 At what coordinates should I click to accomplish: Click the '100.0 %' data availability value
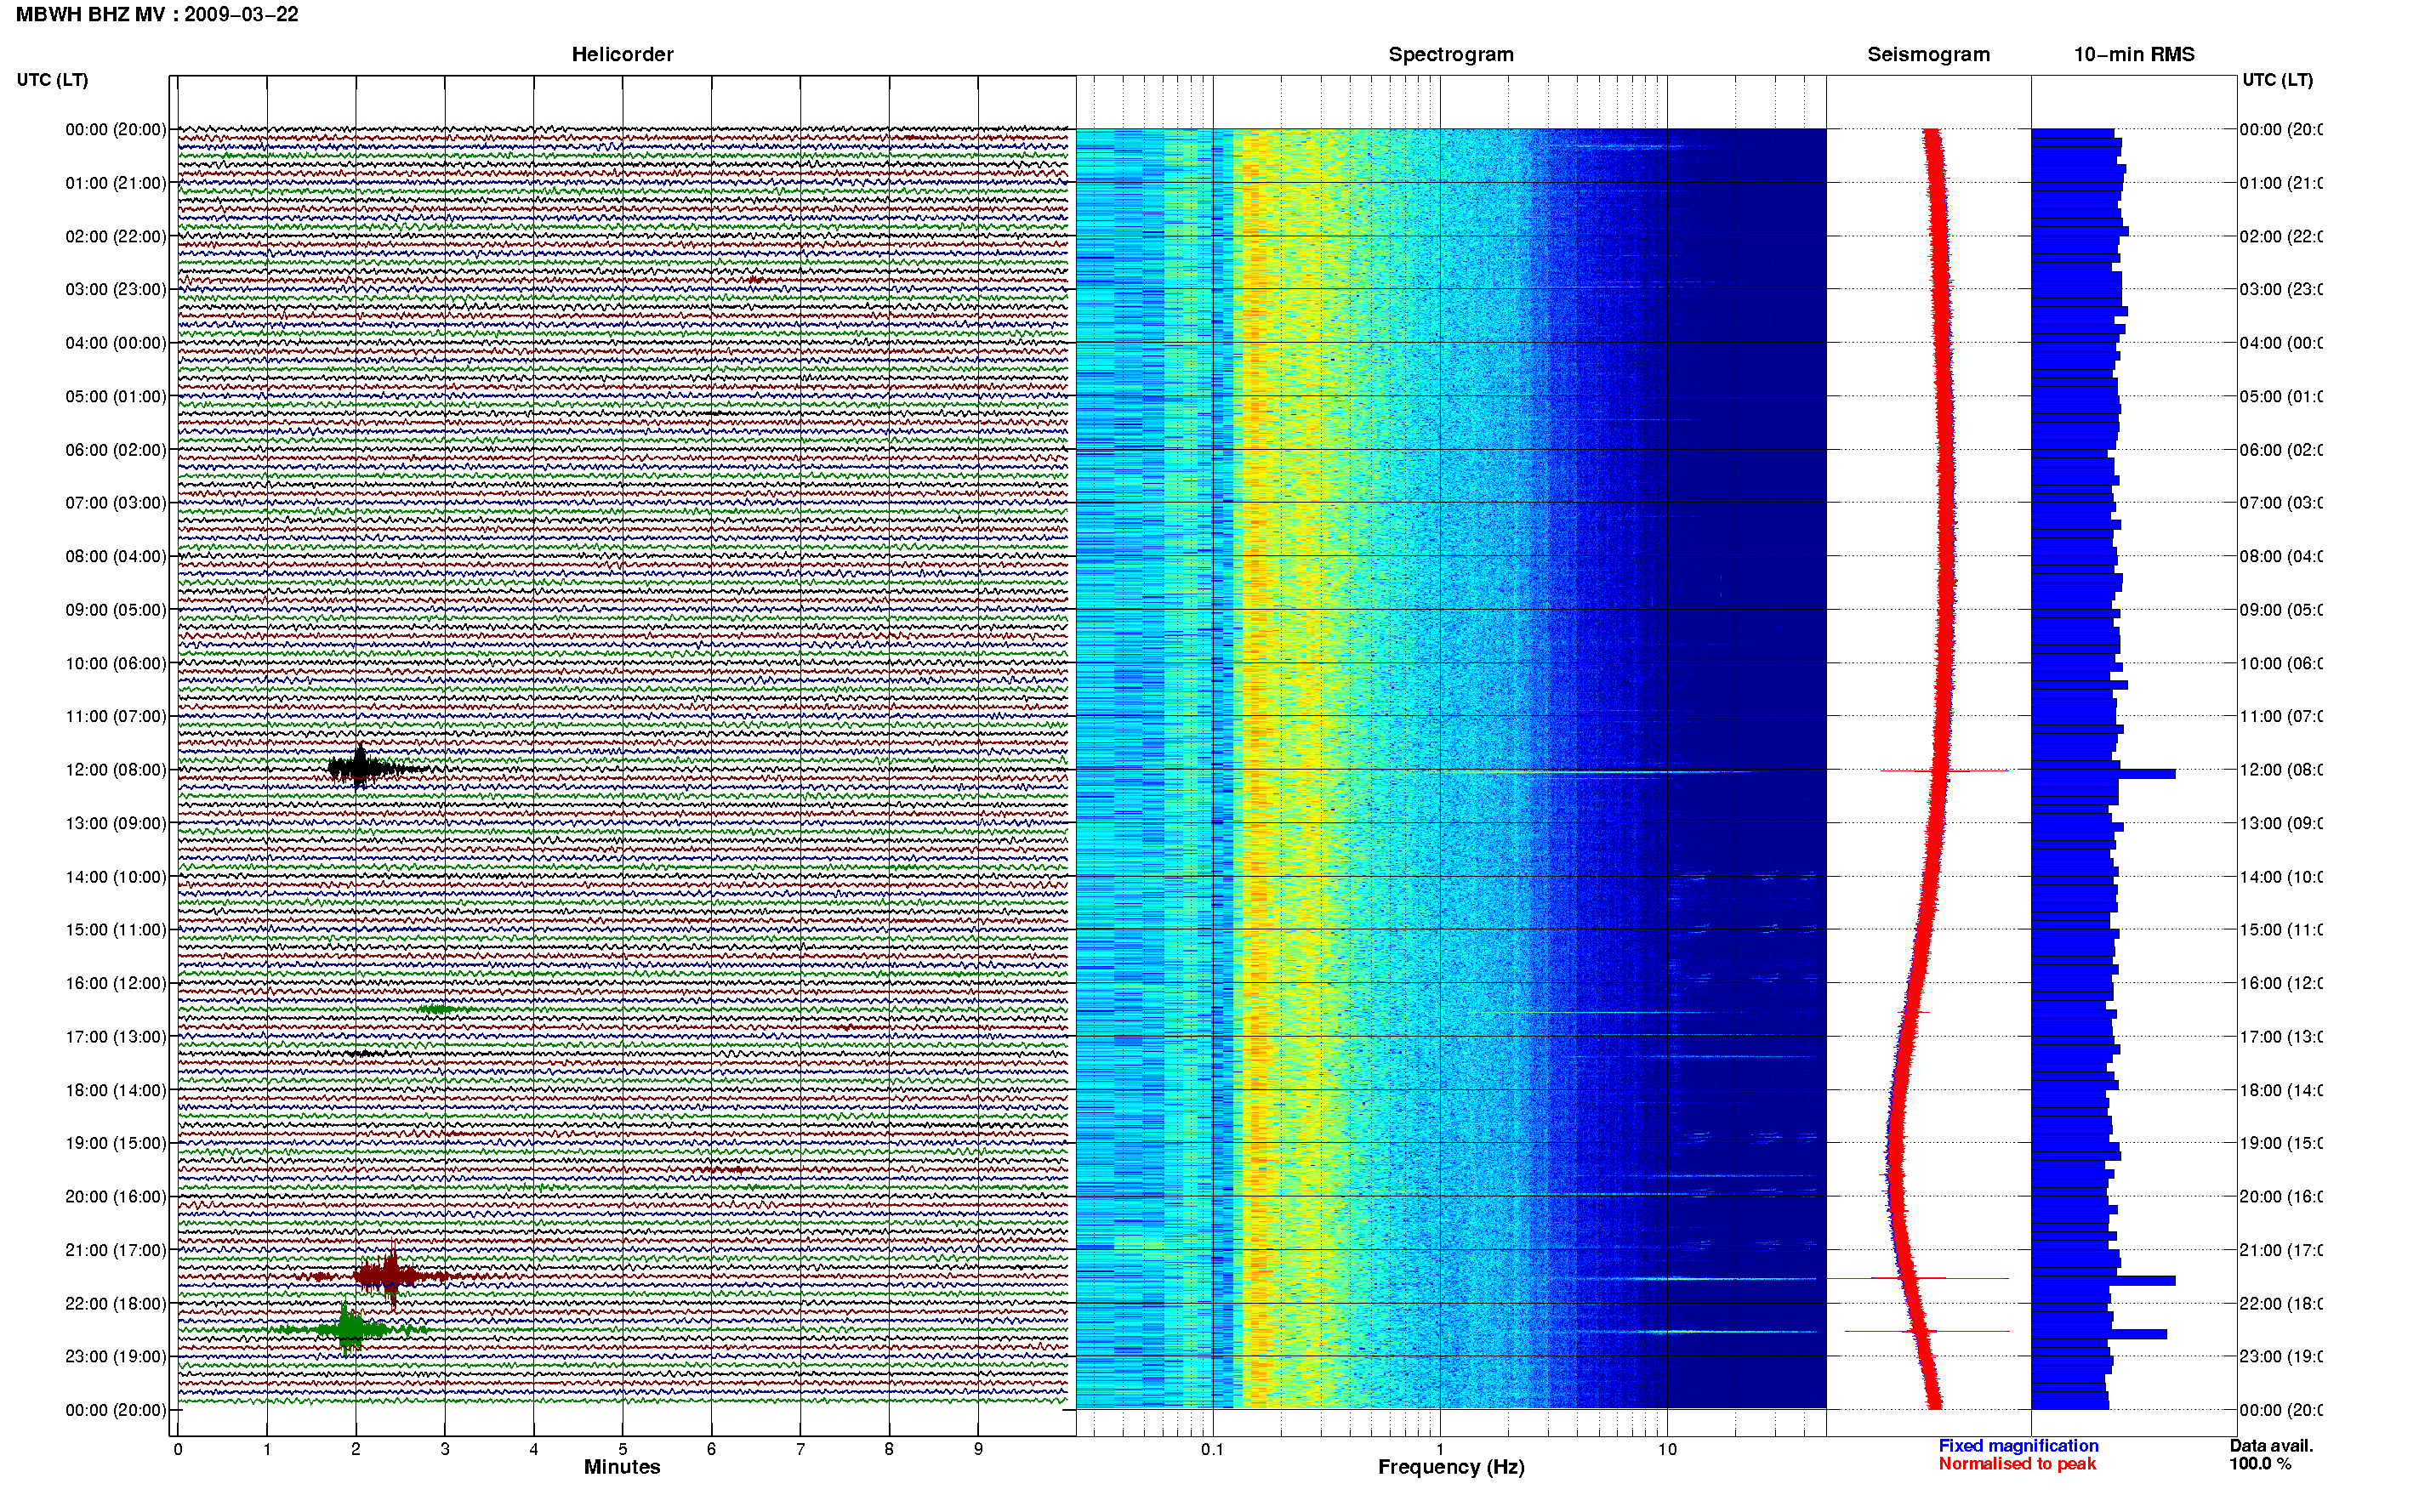pyautogui.click(x=2260, y=1464)
